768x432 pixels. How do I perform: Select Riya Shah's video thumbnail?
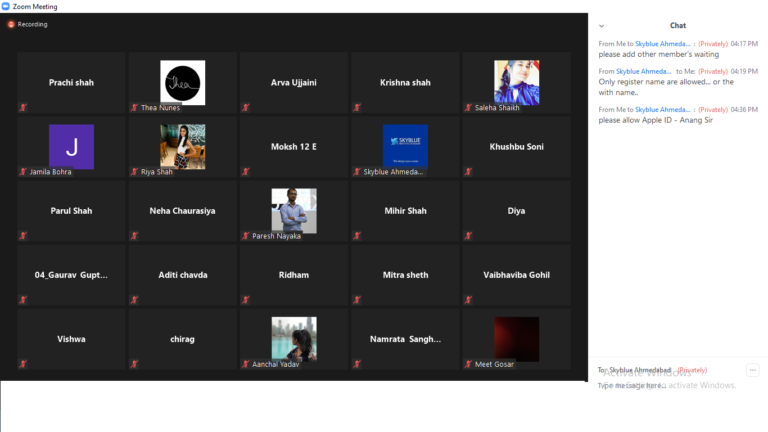182,146
